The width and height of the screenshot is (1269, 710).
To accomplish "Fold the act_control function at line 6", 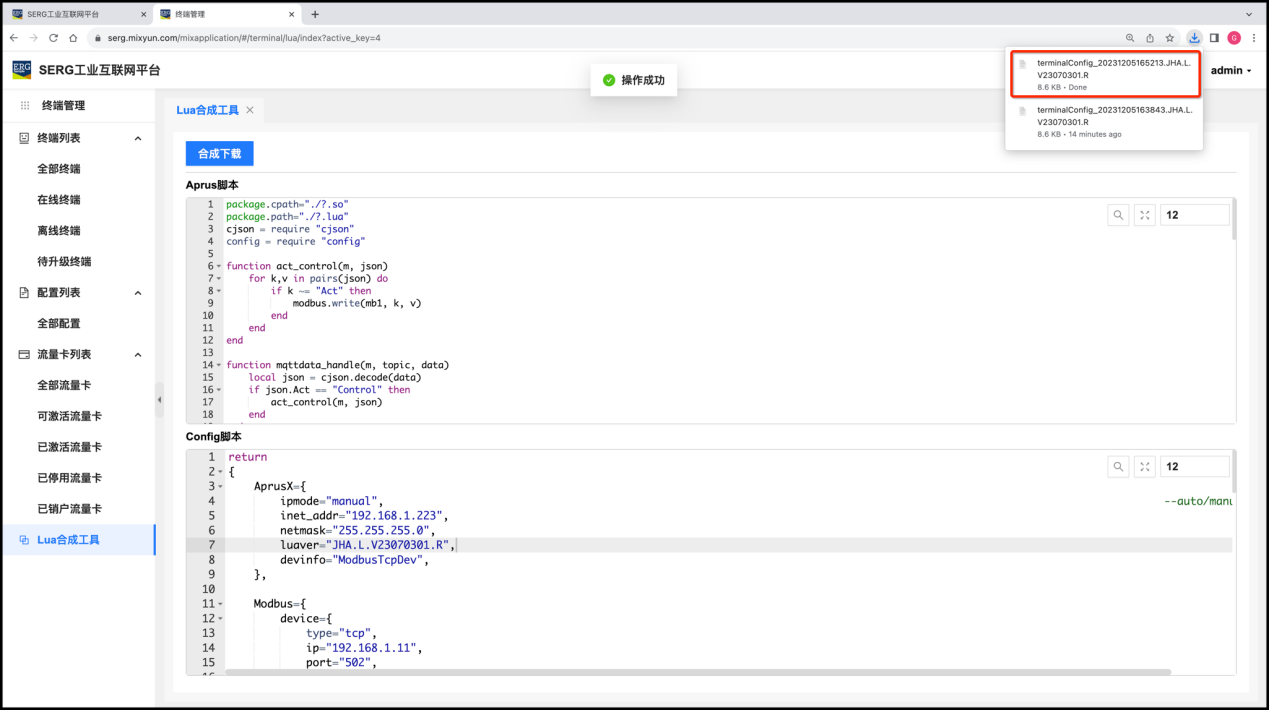I will [218, 267].
